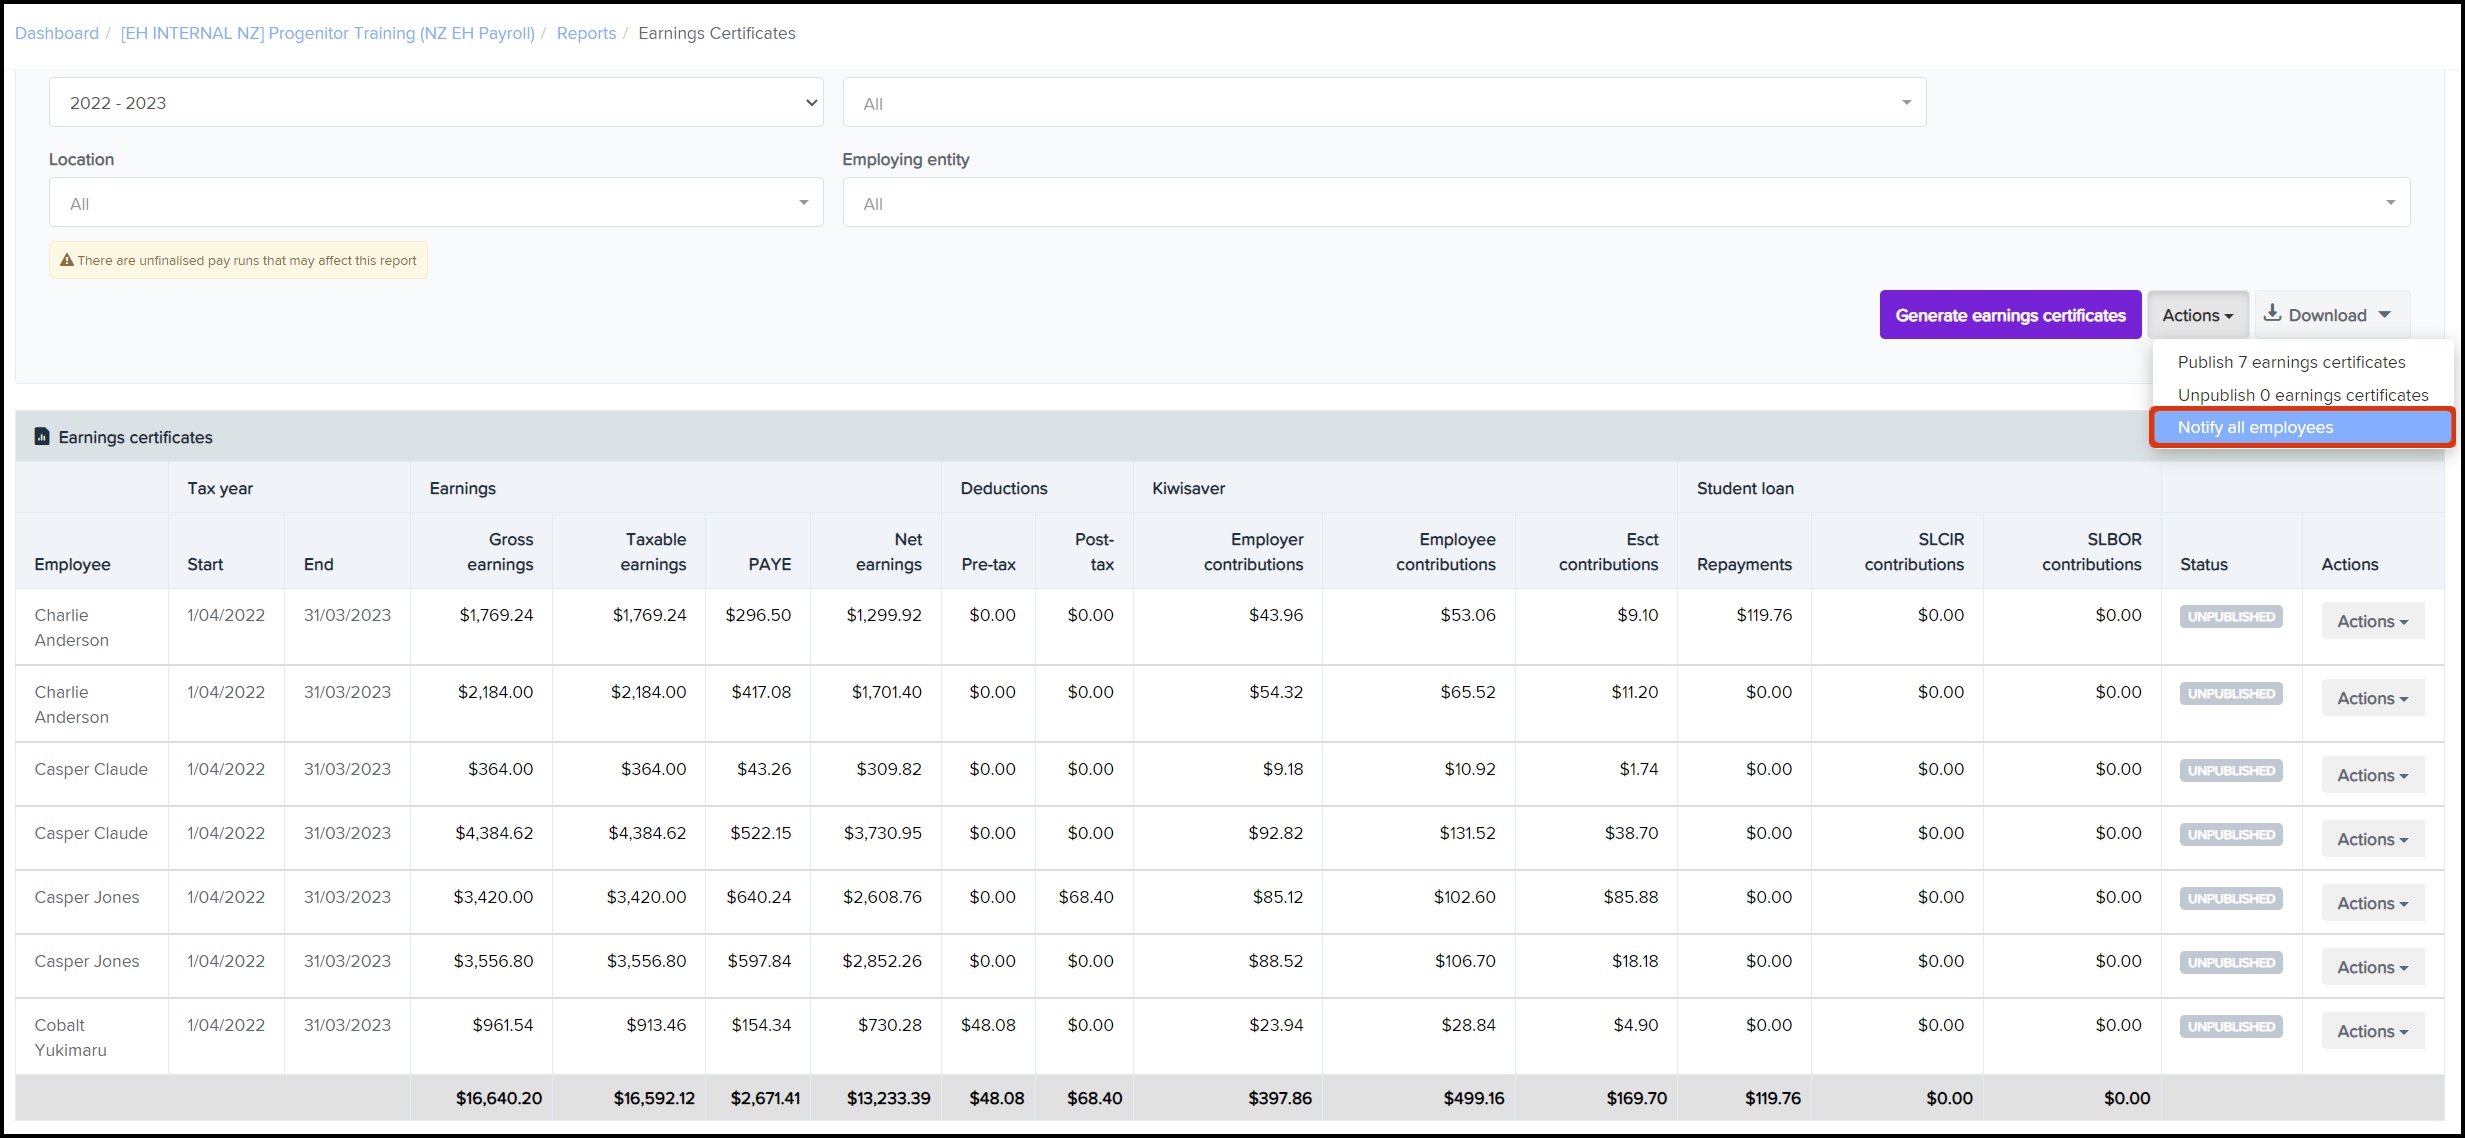Open the top-right All filter dropdown
The width and height of the screenshot is (2465, 1138).
tap(1383, 103)
